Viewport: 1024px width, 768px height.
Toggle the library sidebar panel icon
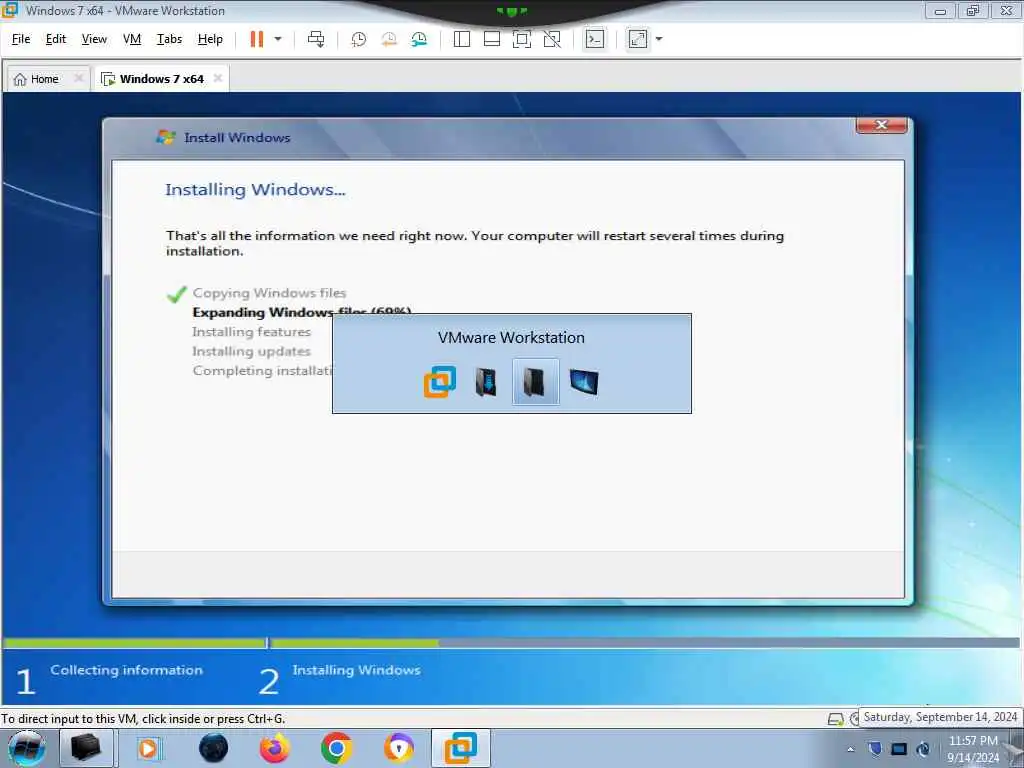pyautogui.click(x=462, y=39)
